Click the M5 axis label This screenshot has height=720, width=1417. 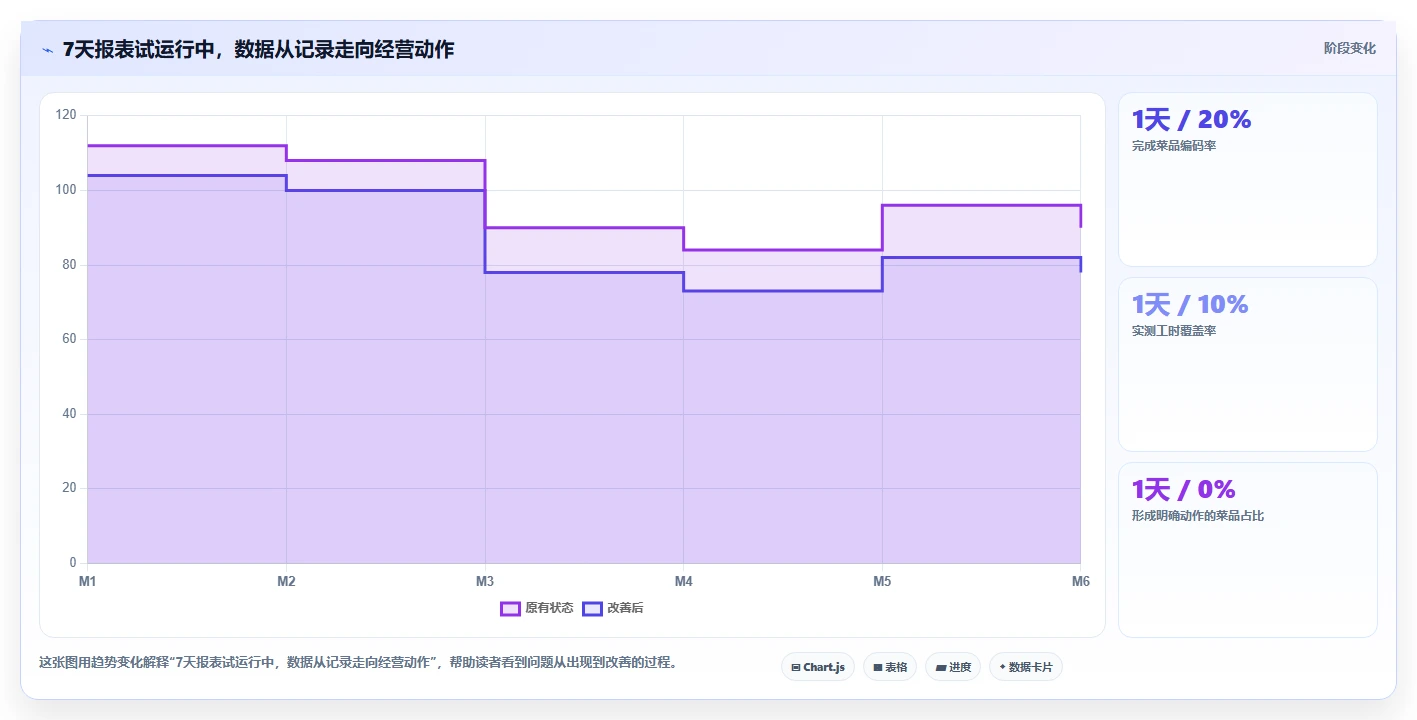pyautogui.click(x=882, y=581)
